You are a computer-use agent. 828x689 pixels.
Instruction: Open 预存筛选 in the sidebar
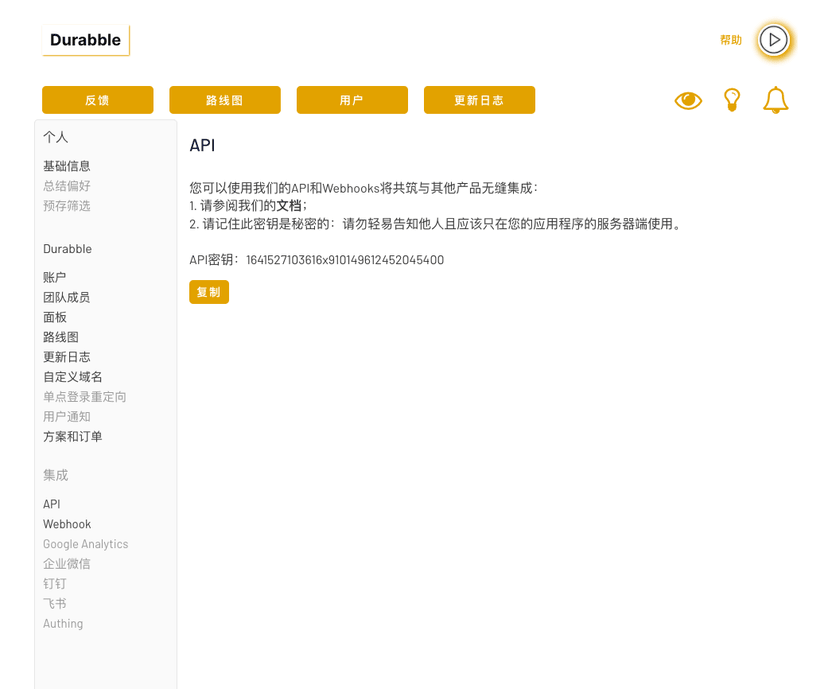[x=67, y=206]
